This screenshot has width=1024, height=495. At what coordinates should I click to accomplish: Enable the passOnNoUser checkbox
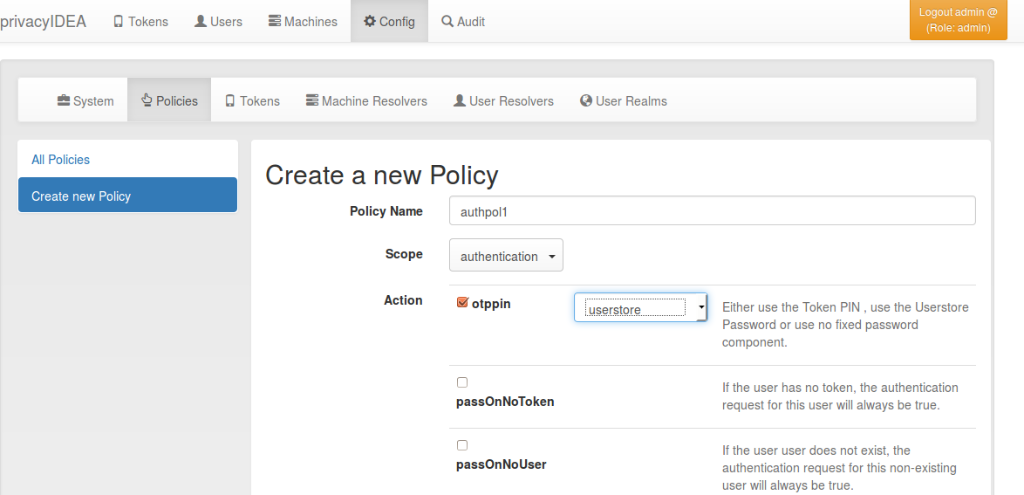click(x=462, y=445)
